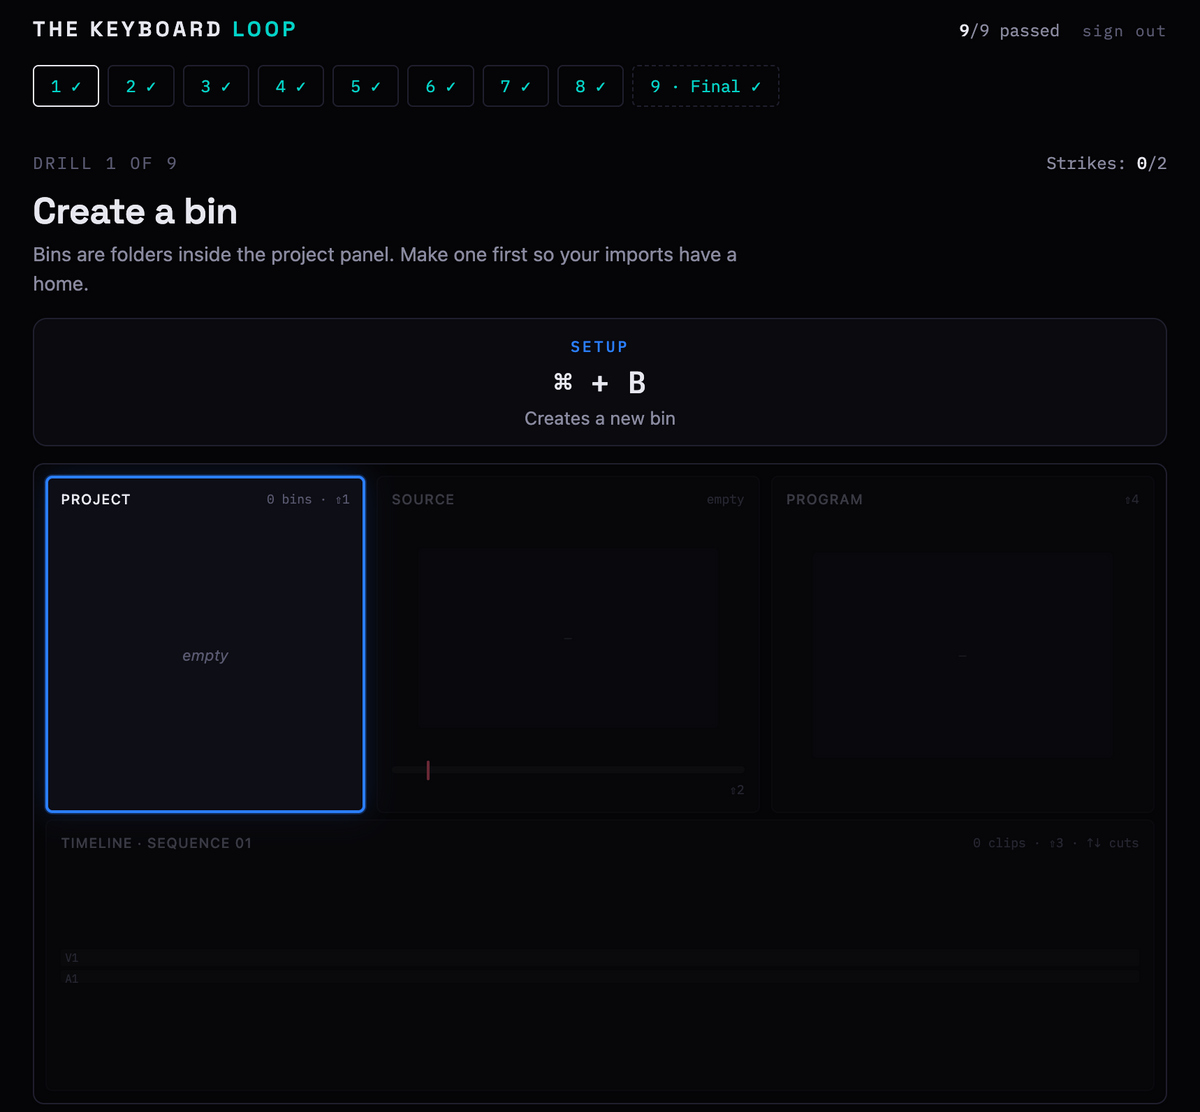Click the sign out link

pyautogui.click(x=1124, y=31)
